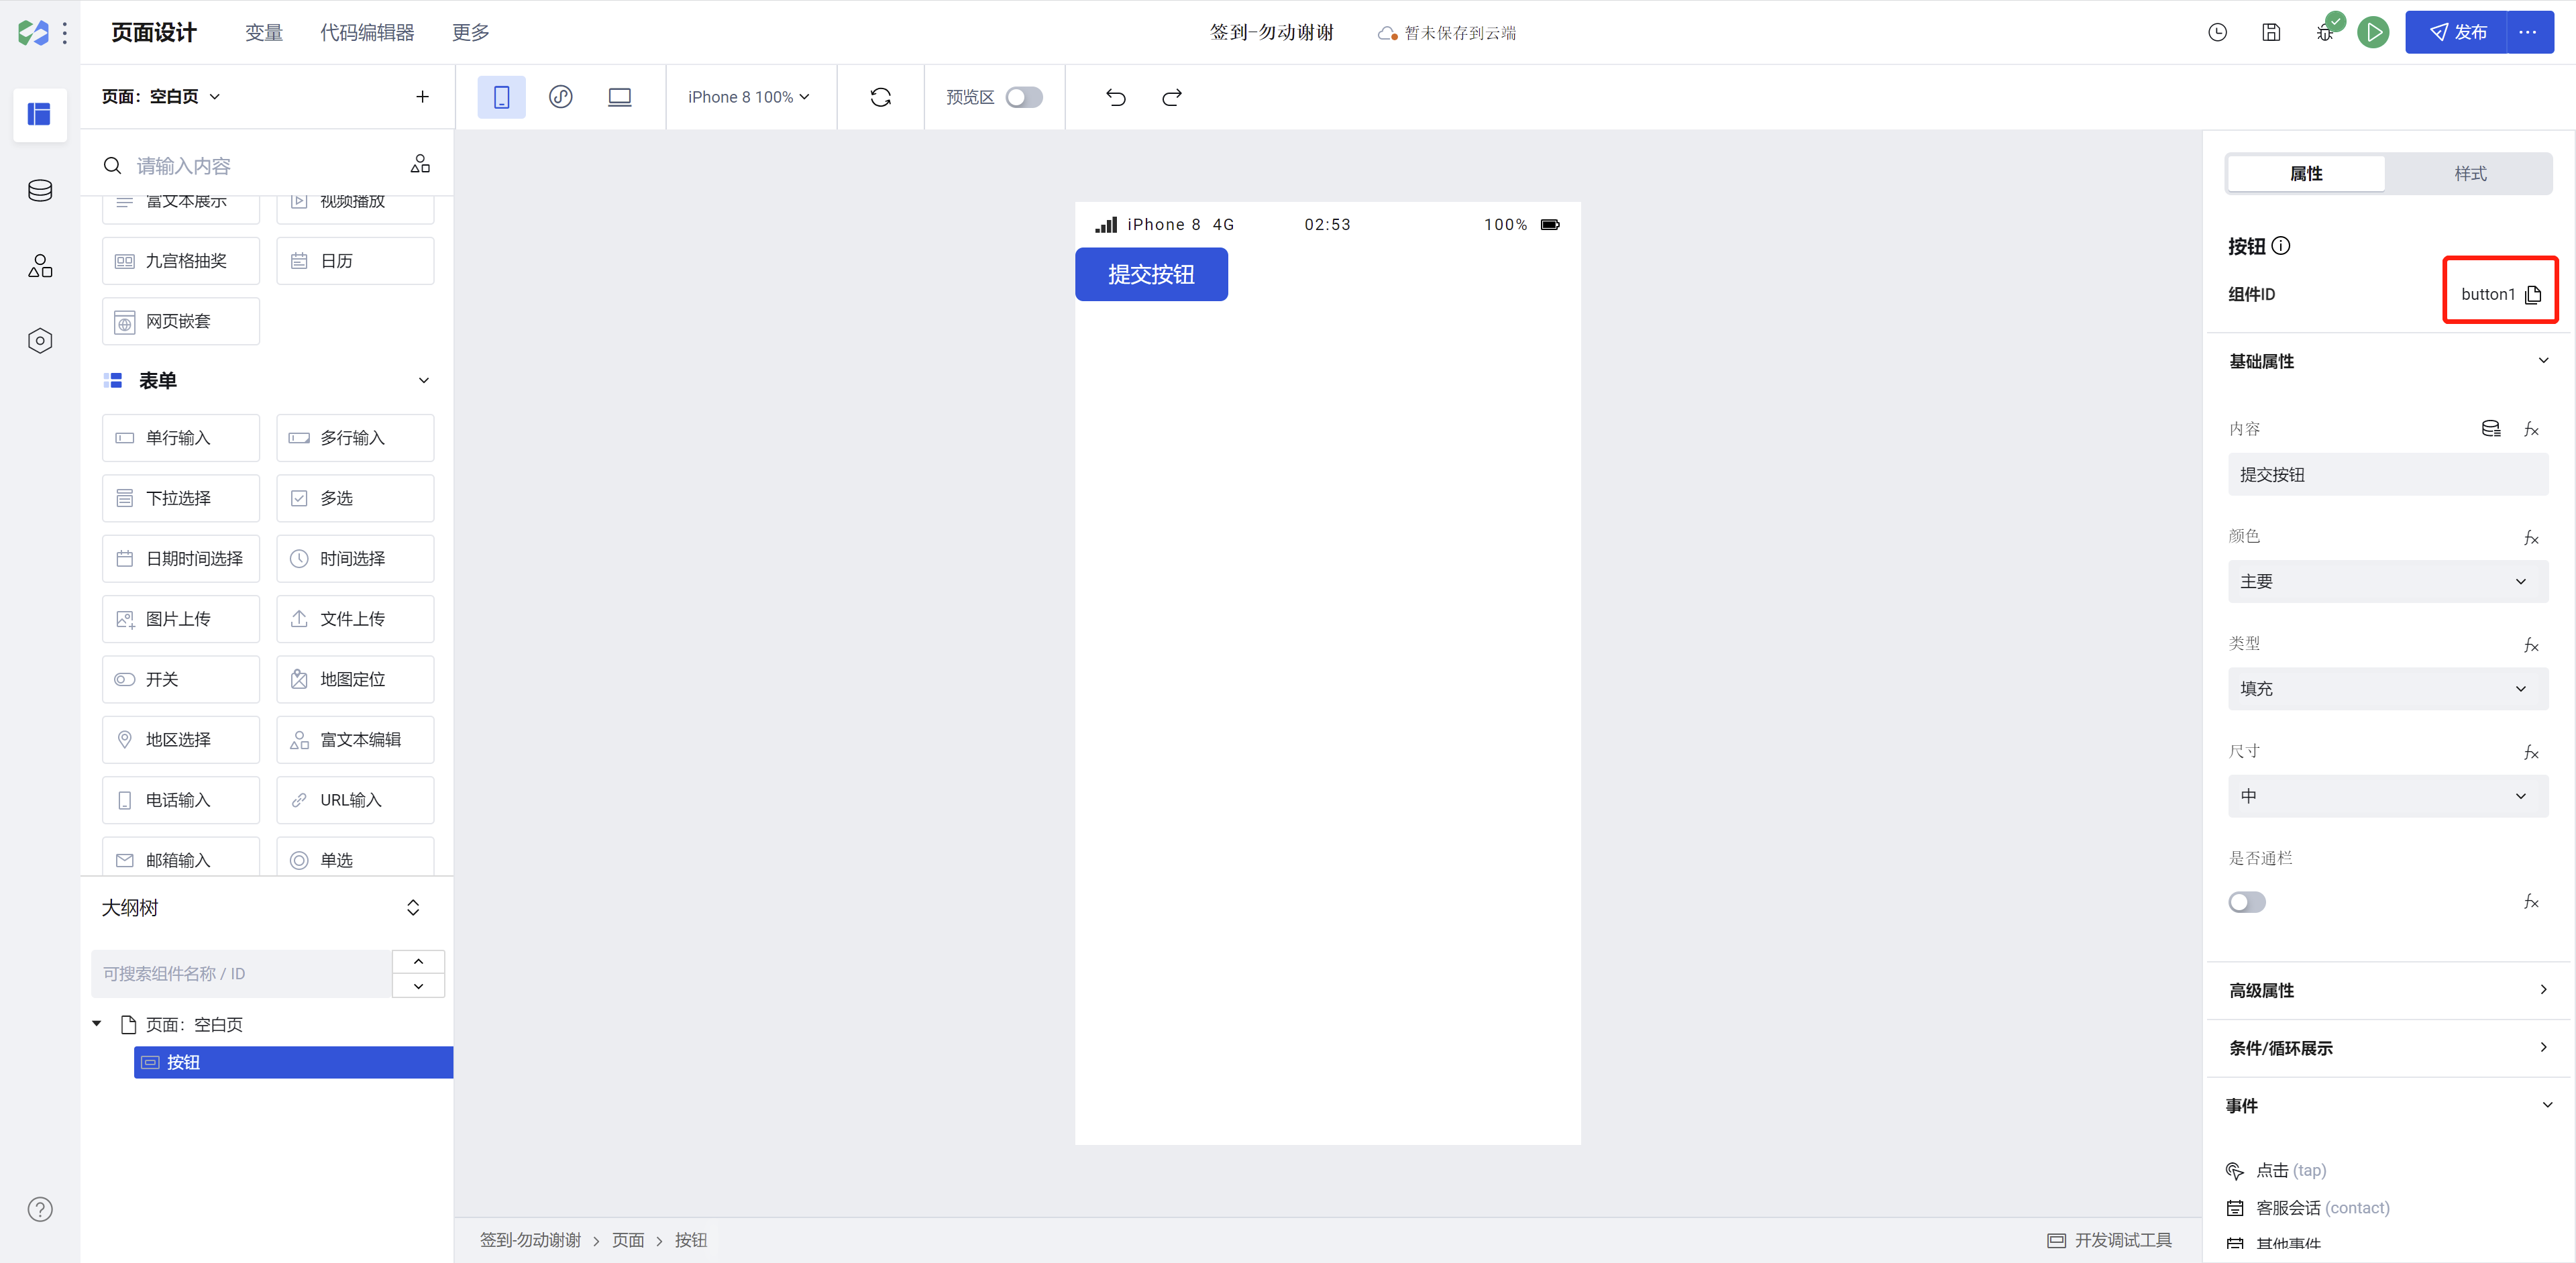Open 开发调试工具 at bottom bar

(2109, 1240)
